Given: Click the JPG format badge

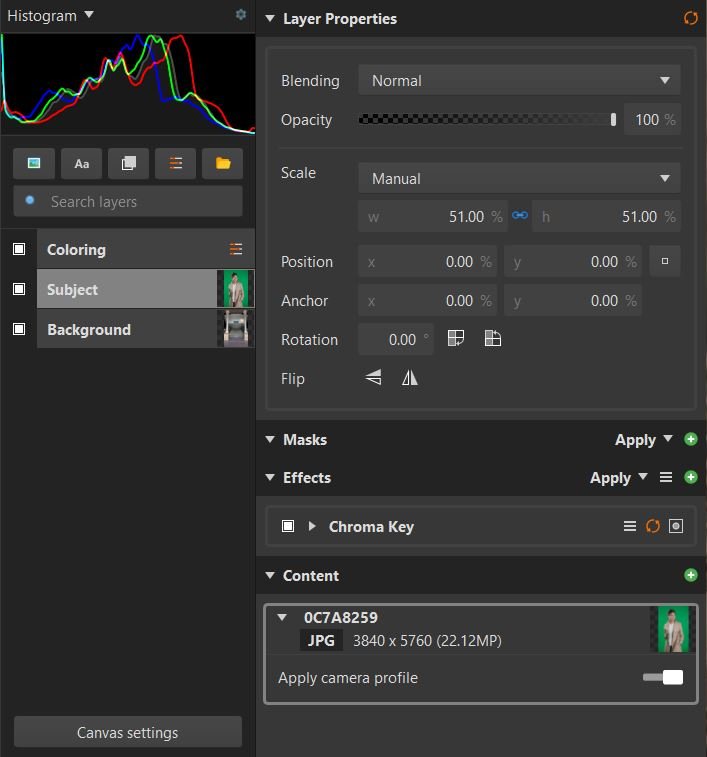Looking at the screenshot, I should point(321,640).
